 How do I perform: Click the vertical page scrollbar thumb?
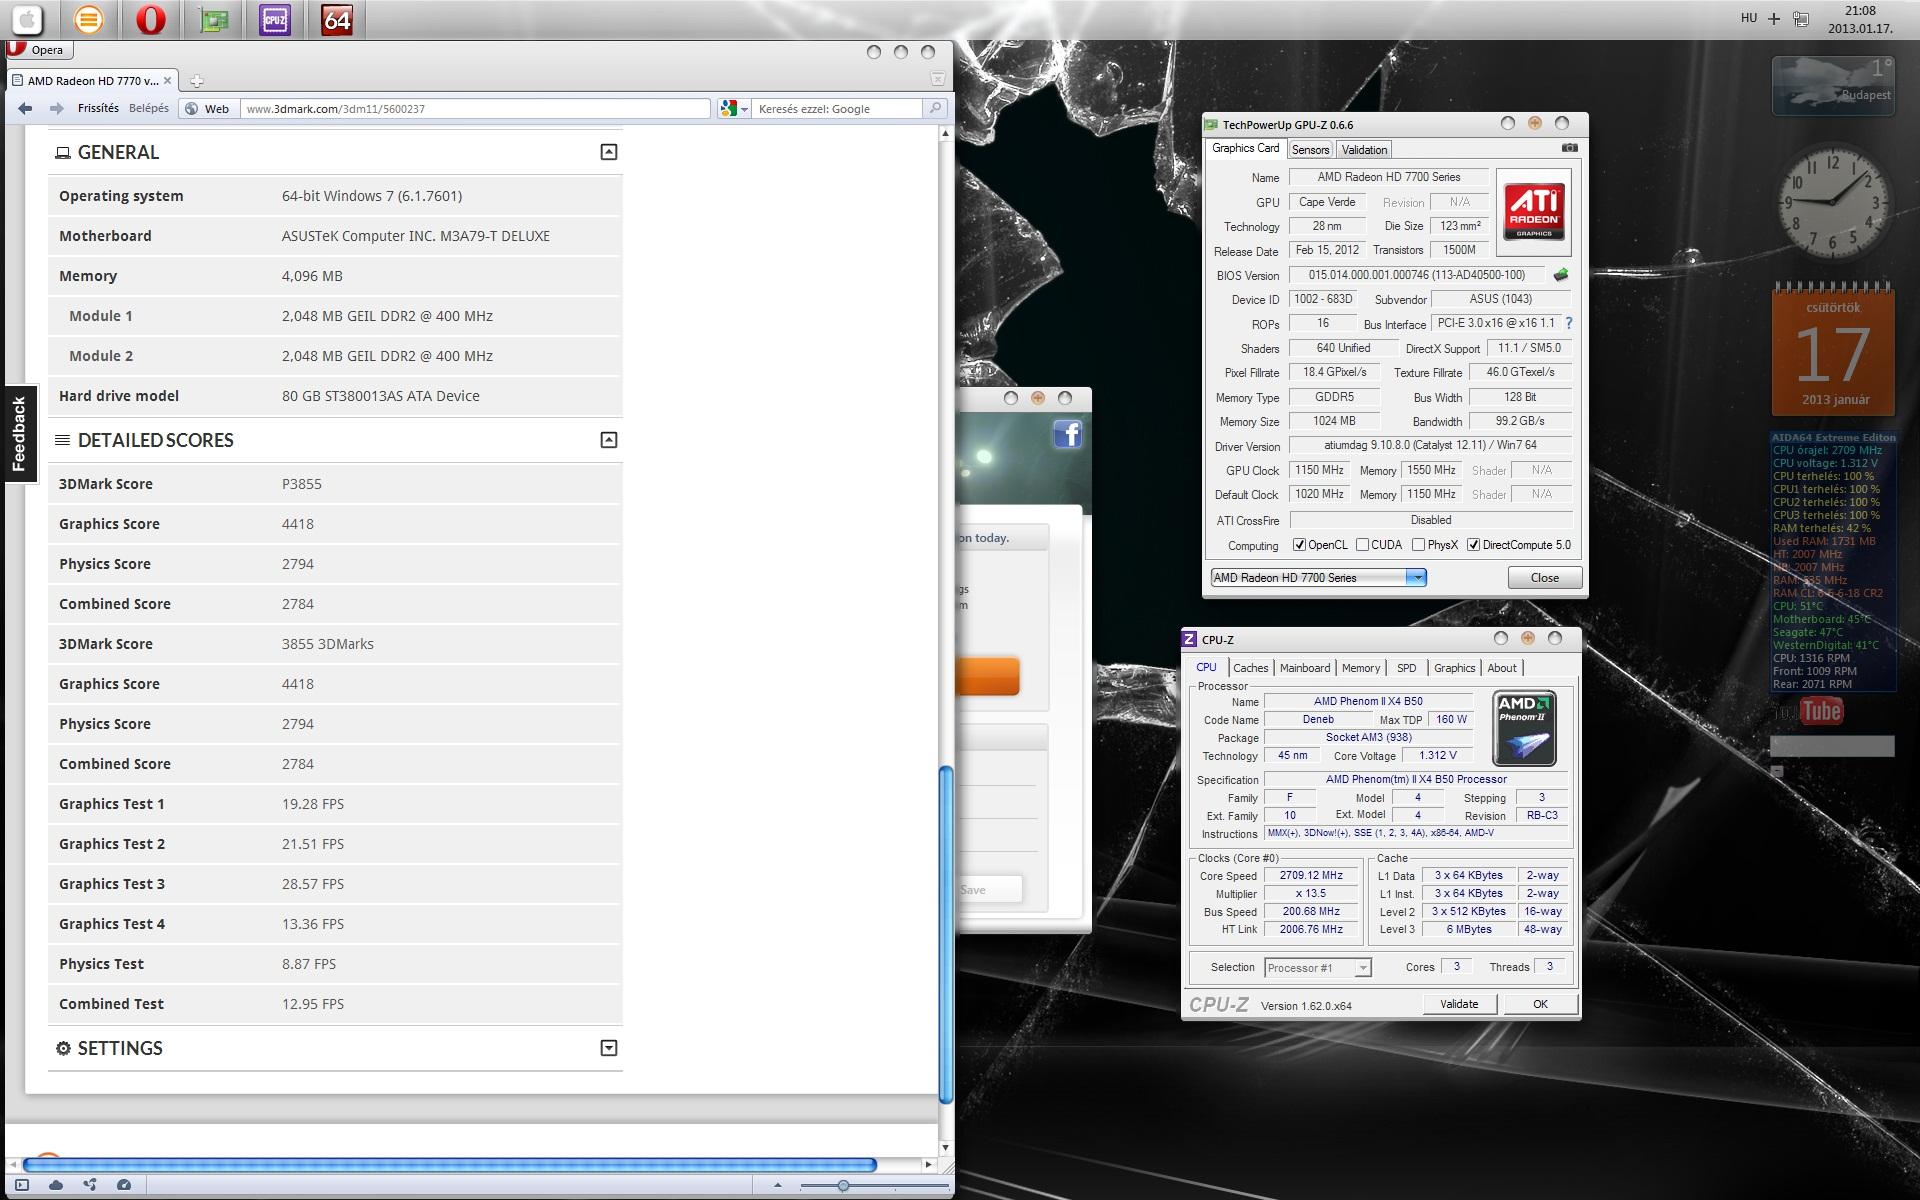click(945, 933)
